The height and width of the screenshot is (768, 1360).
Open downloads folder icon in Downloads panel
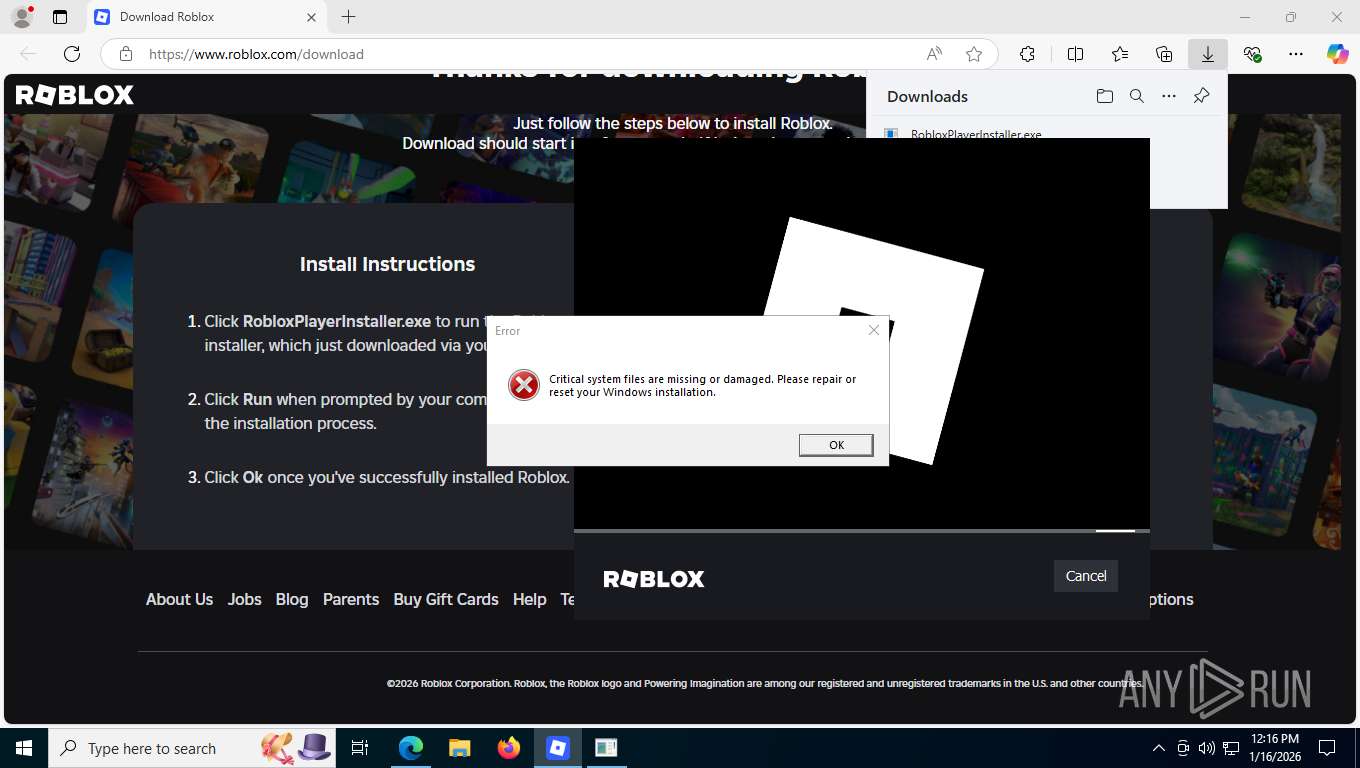click(1105, 96)
